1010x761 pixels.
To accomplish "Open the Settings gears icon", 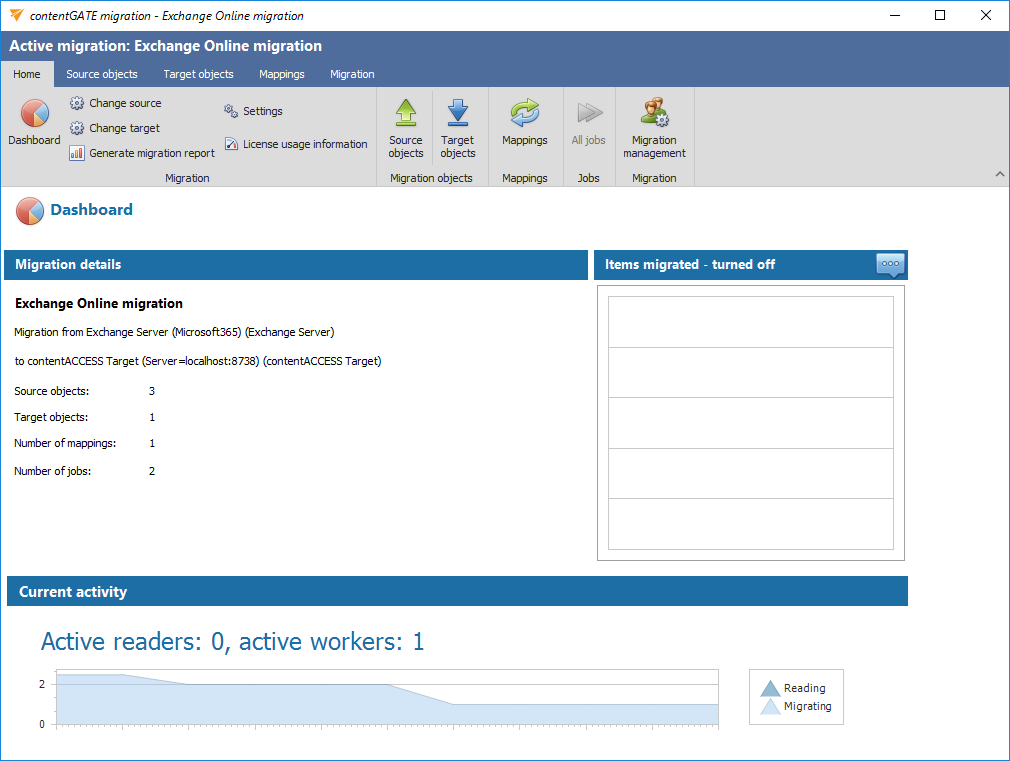I will tap(231, 111).
